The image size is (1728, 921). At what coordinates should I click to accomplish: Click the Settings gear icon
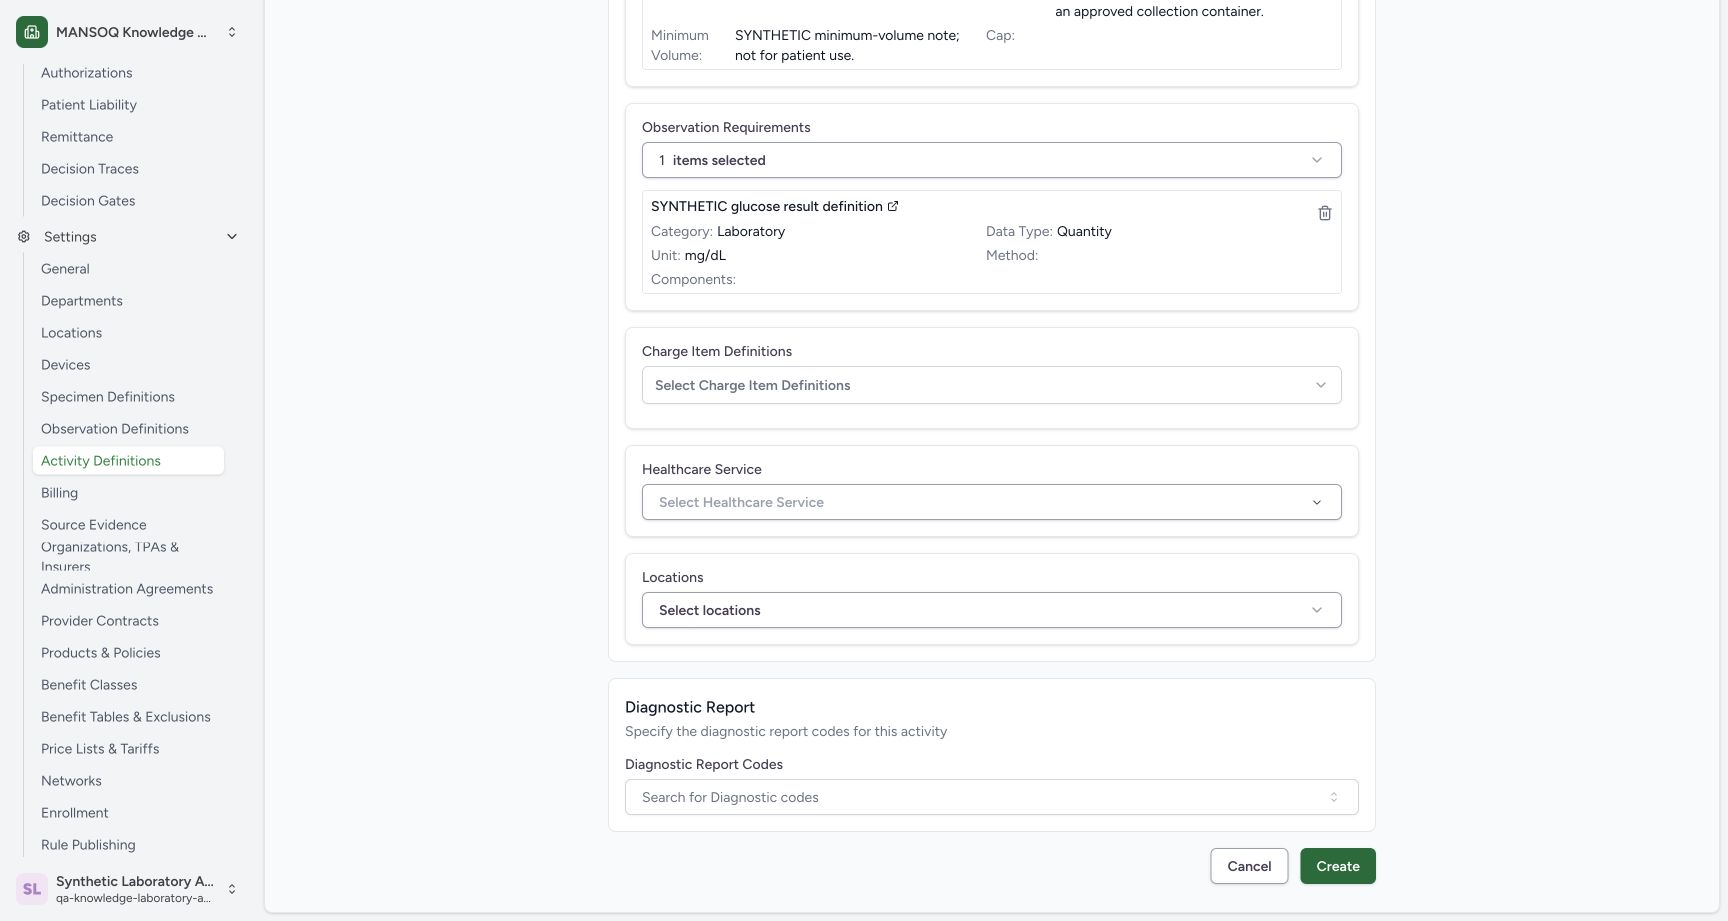pyautogui.click(x=24, y=237)
